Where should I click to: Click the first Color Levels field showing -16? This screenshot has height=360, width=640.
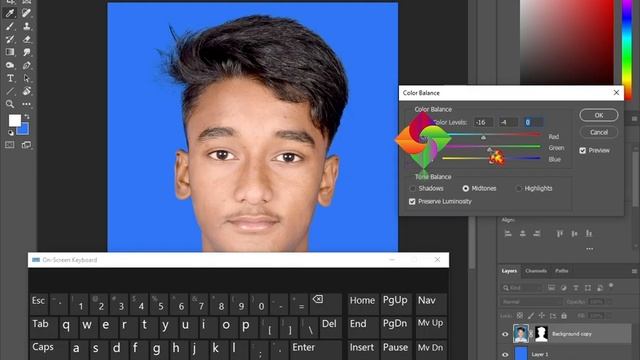(x=483, y=122)
